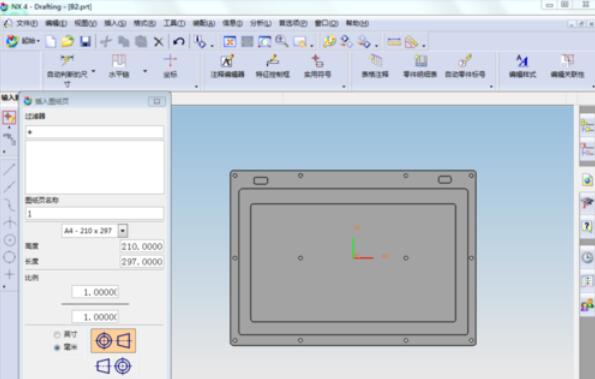Open the Tools (工具) menu
This screenshot has width=595, height=379.
(x=174, y=23)
